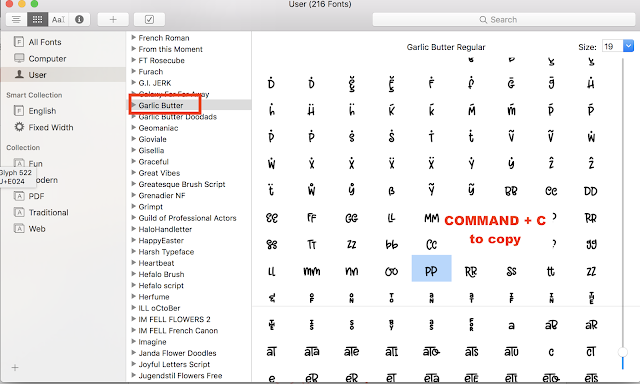Image resolution: width=640 pixels, height=384 pixels.
Task: Select the MM ligature glyph
Action: click(x=431, y=218)
